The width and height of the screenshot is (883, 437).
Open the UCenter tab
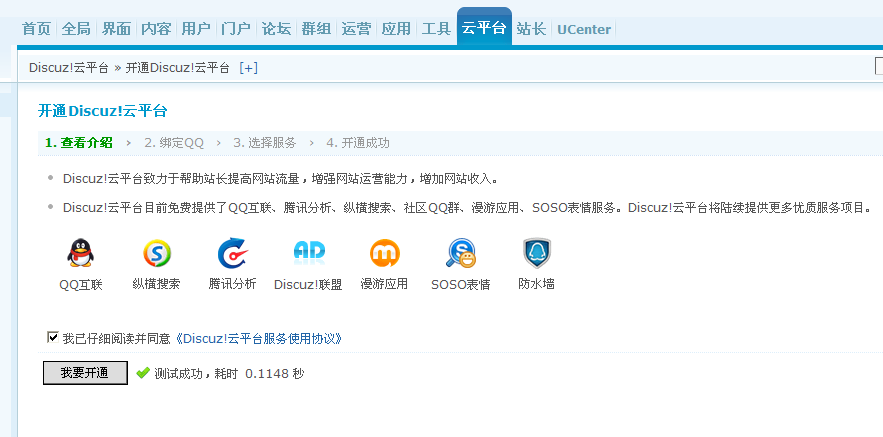[584, 30]
